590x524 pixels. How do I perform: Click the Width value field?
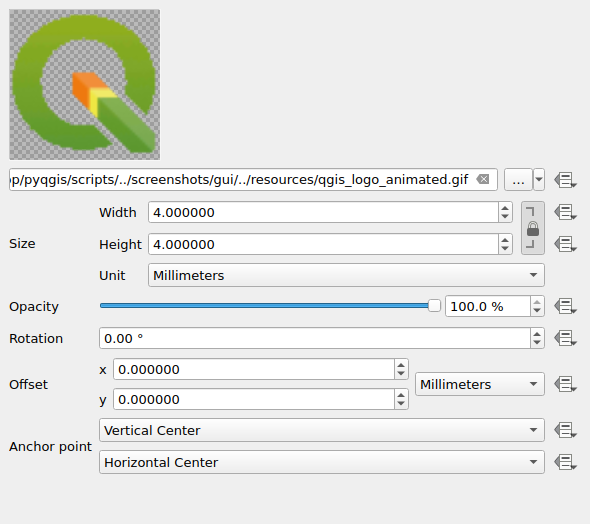324,212
